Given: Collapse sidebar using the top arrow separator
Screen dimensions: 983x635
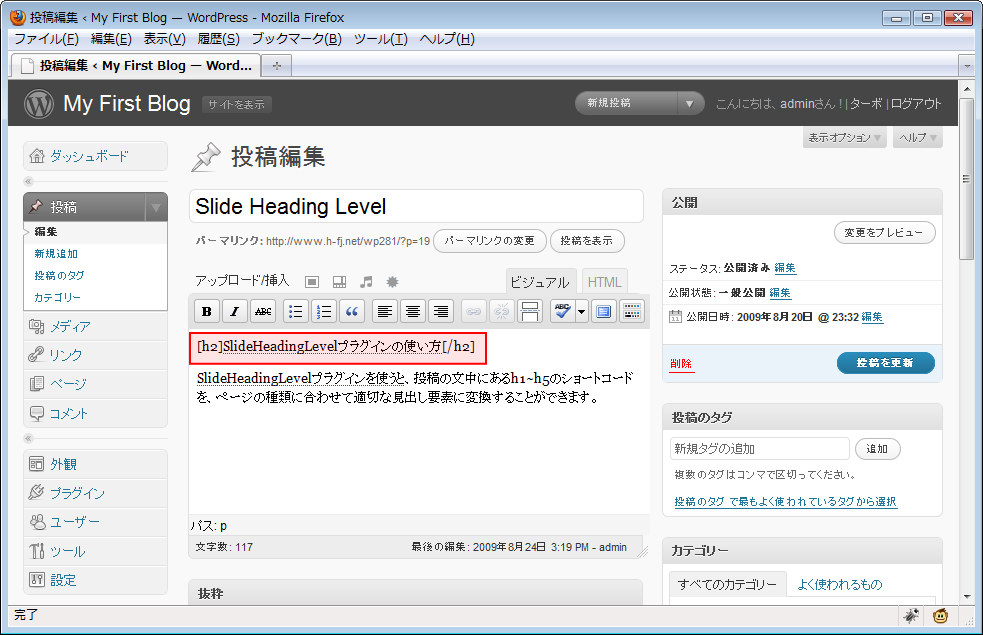Looking at the screenshot, I should tap(28, 181).
